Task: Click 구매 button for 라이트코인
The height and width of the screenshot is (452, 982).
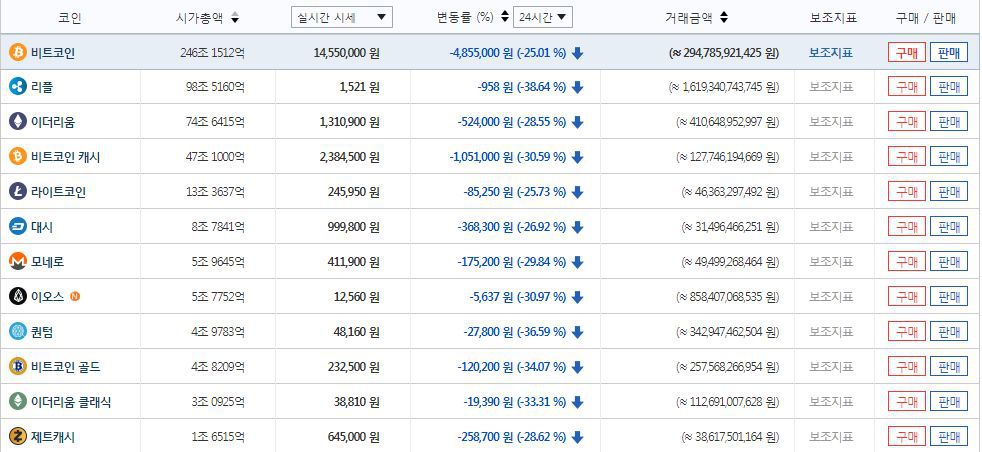Action: [906, 192]
